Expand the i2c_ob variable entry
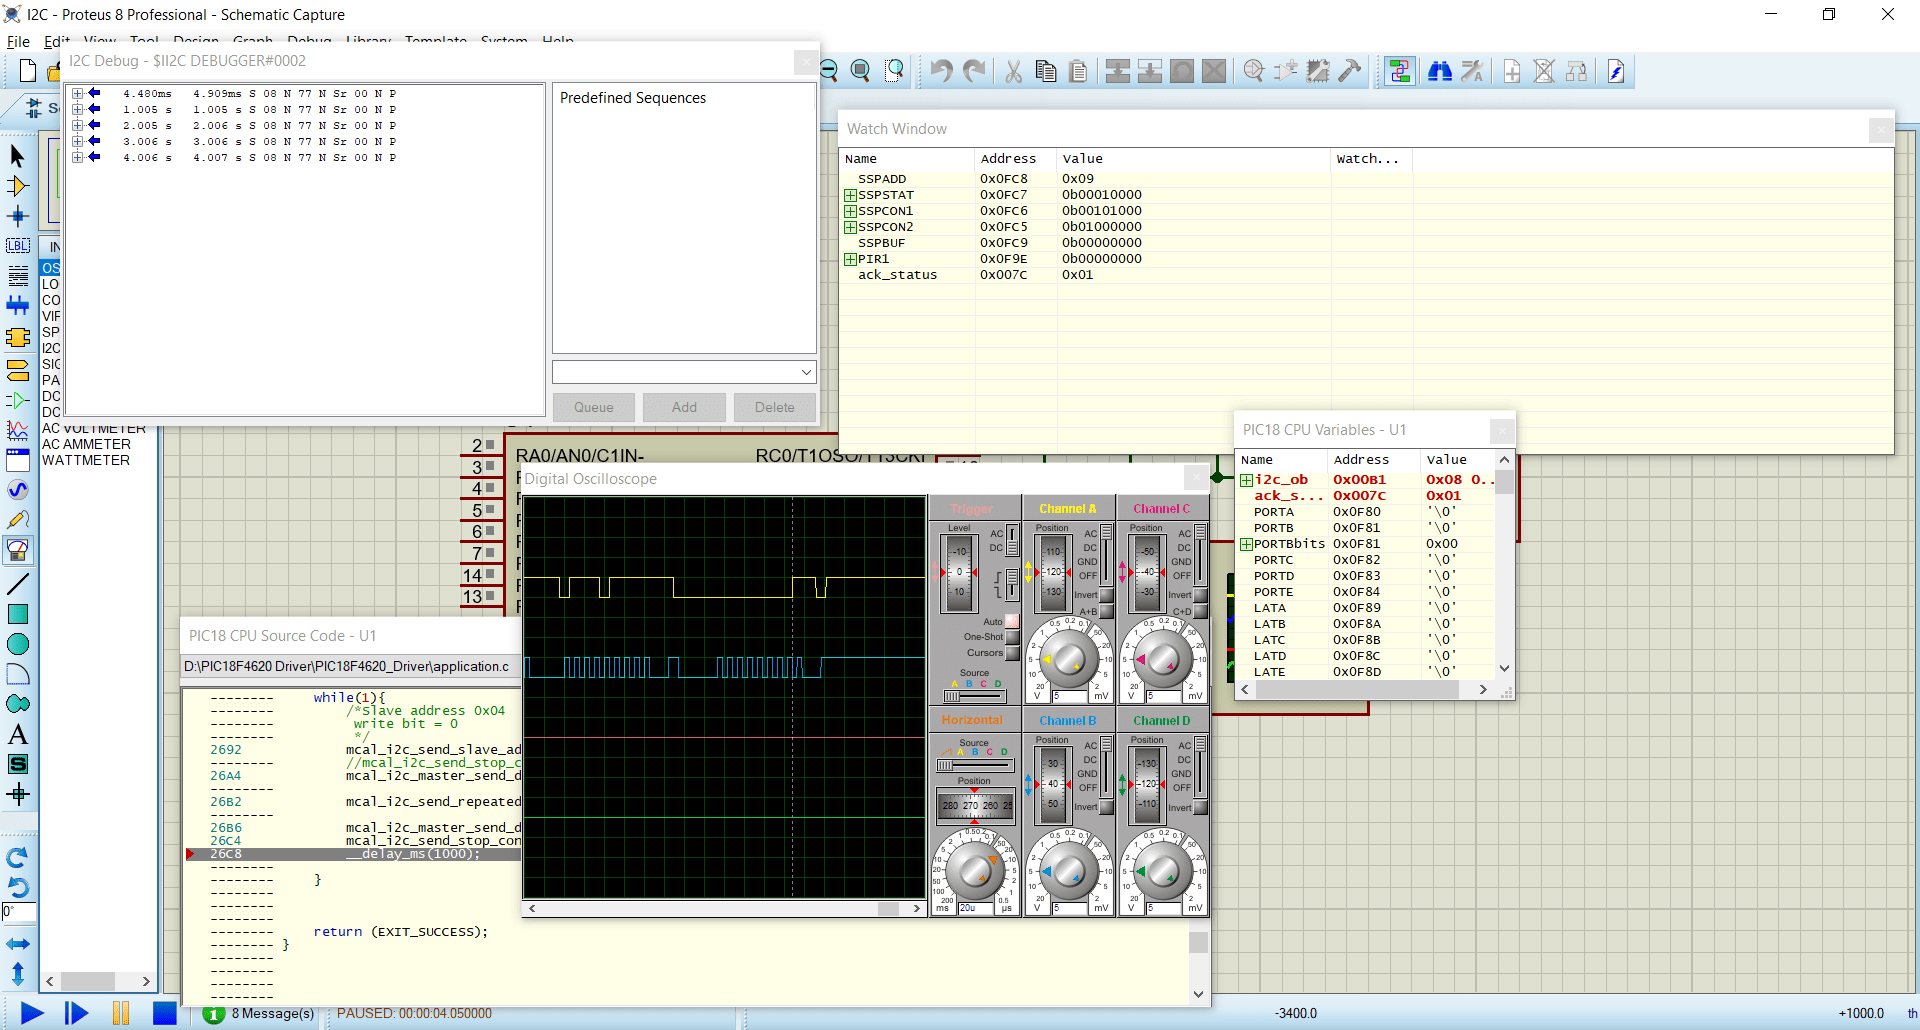The image size is (1920, 1030). (x=1246, y=480)
